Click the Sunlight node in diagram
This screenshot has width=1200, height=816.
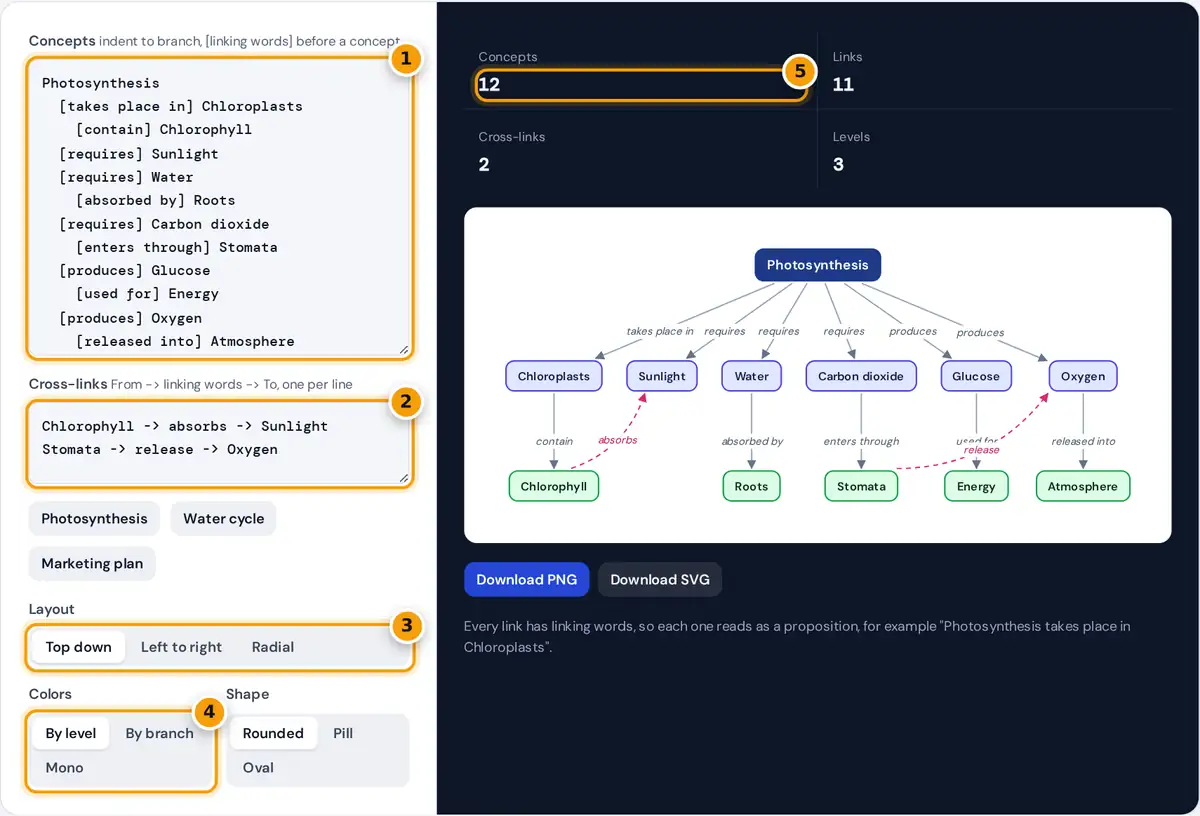pos(662,376)
